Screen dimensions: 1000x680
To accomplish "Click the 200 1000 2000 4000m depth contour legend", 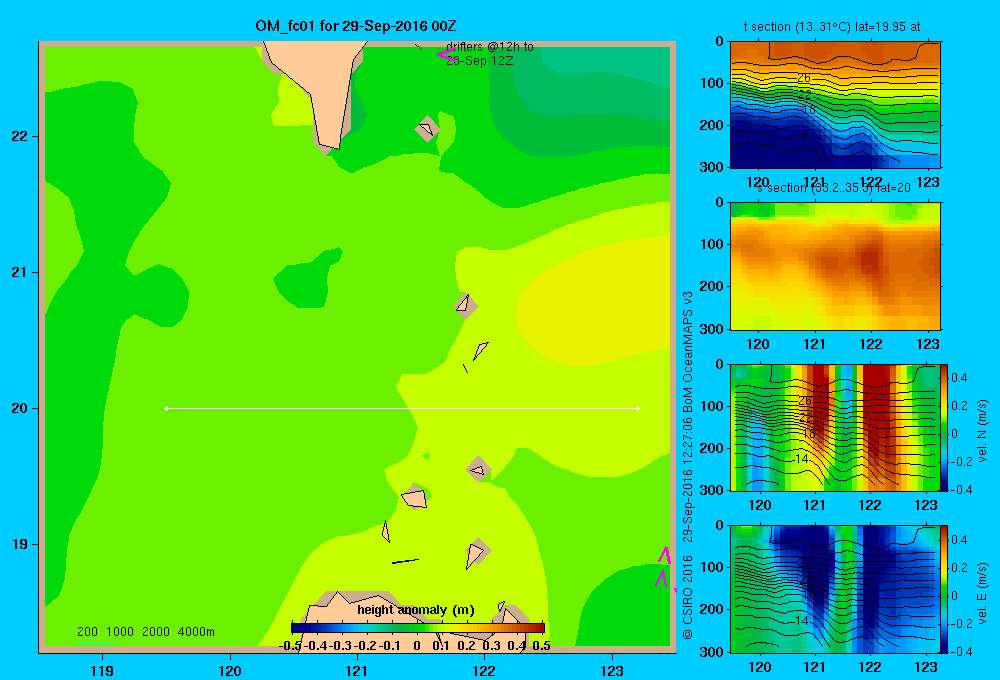I will pyautogui.click(x=145, y=632).
